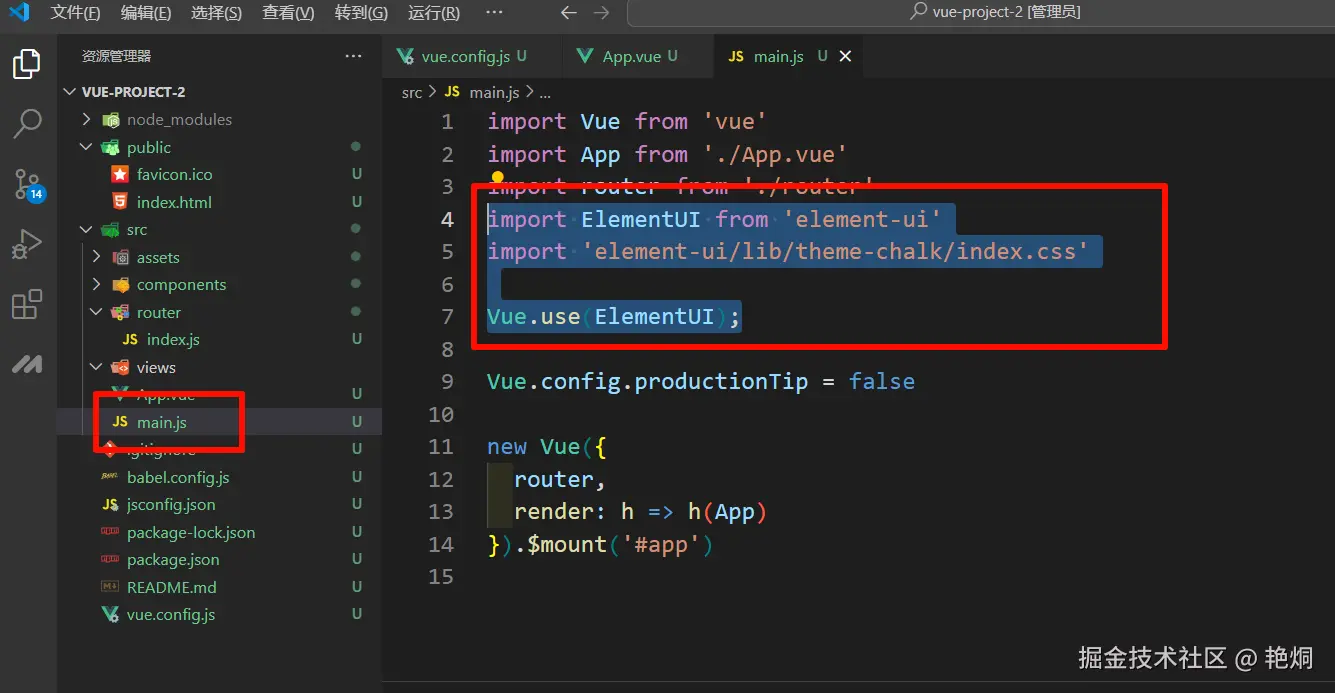The image size is (1335, 693).
Task: Click the lightbulb code action icon
Action: click(x=497, y=179)
